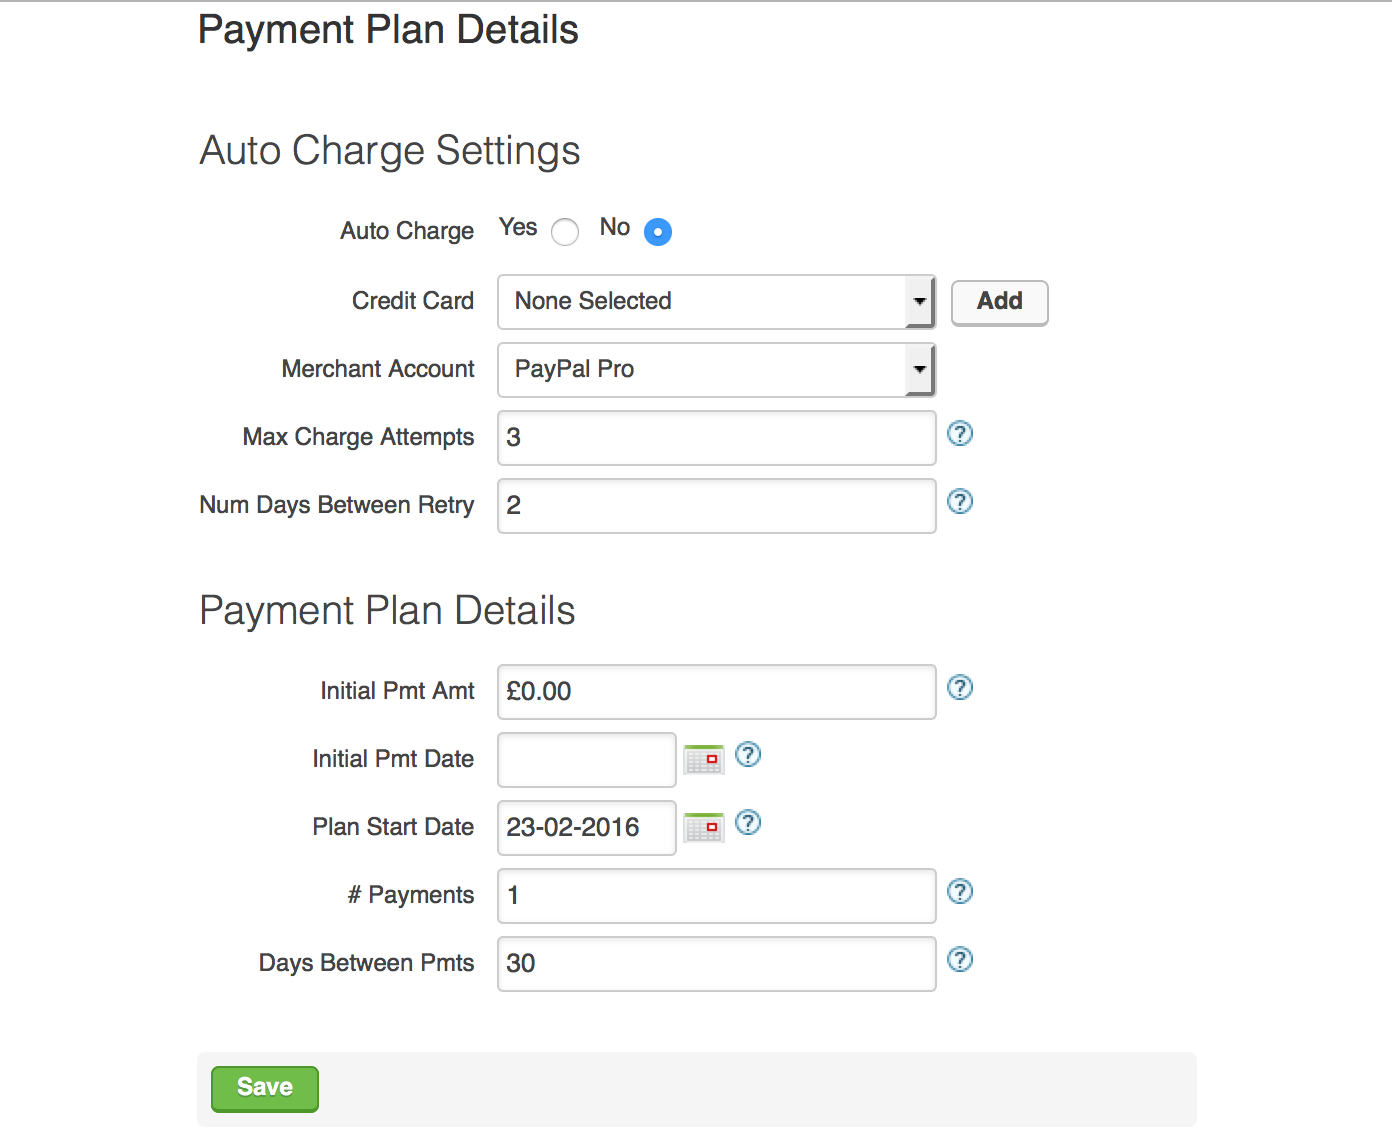
Task: Click the empty Initial Pmt Date field
Action: (587, 760)
